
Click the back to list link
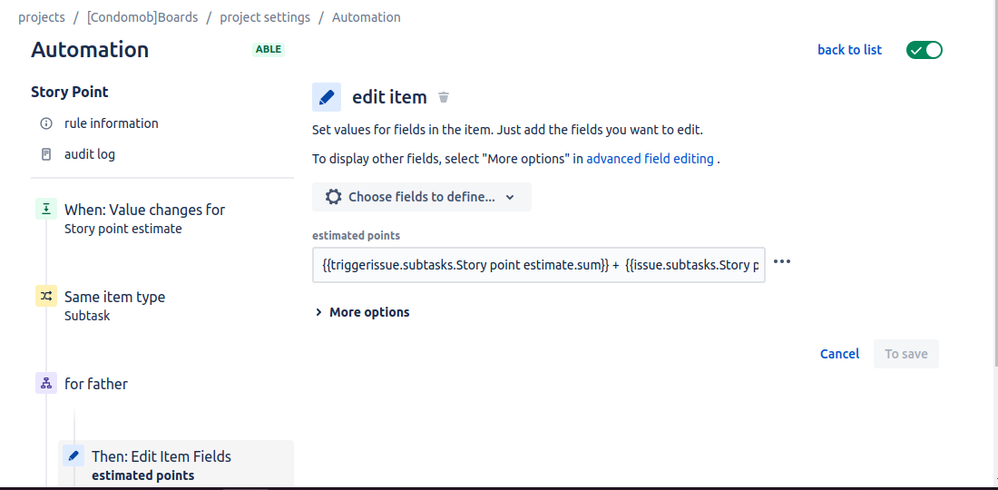point(850,50)
